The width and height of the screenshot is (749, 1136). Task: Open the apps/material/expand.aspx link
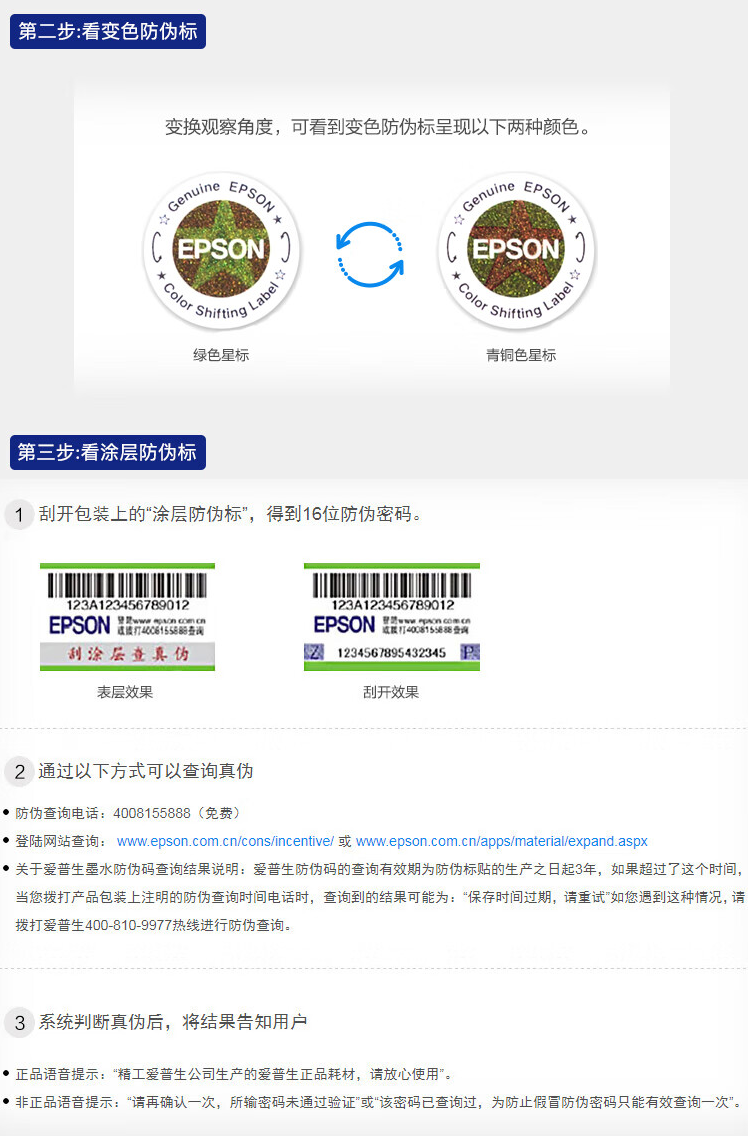(x=501, y=841)
